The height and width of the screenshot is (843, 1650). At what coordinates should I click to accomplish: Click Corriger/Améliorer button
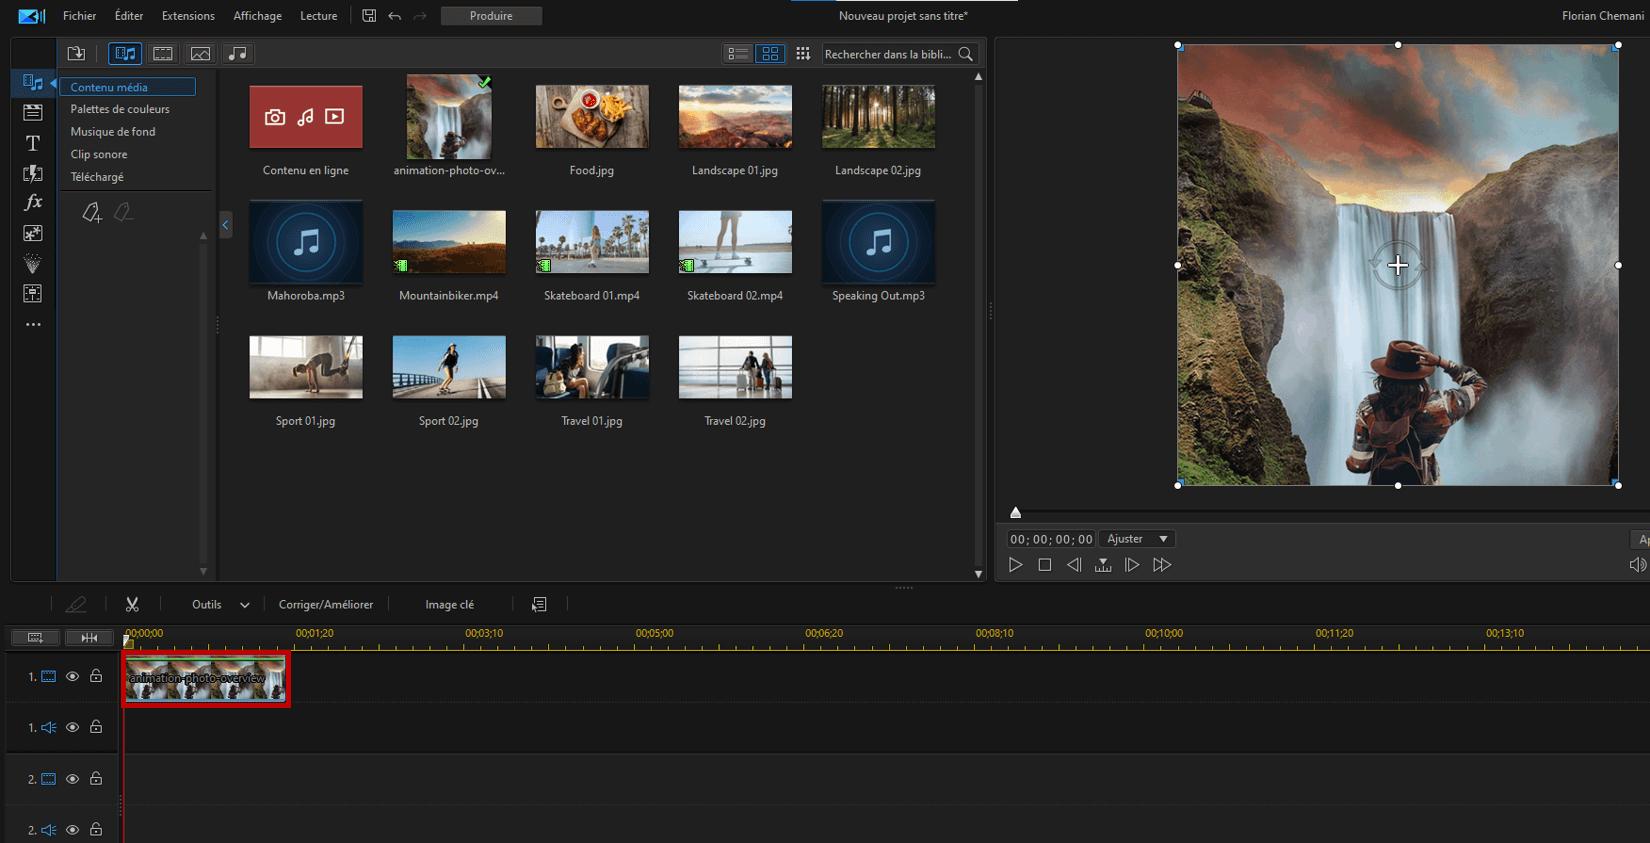point(326,604)
